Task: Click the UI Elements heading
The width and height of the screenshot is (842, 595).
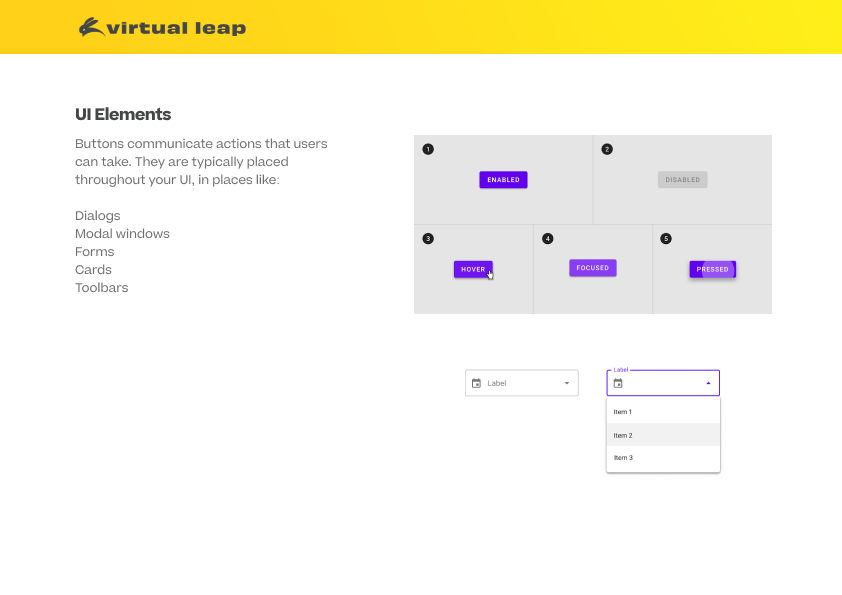Action: (x=123, y=114)
